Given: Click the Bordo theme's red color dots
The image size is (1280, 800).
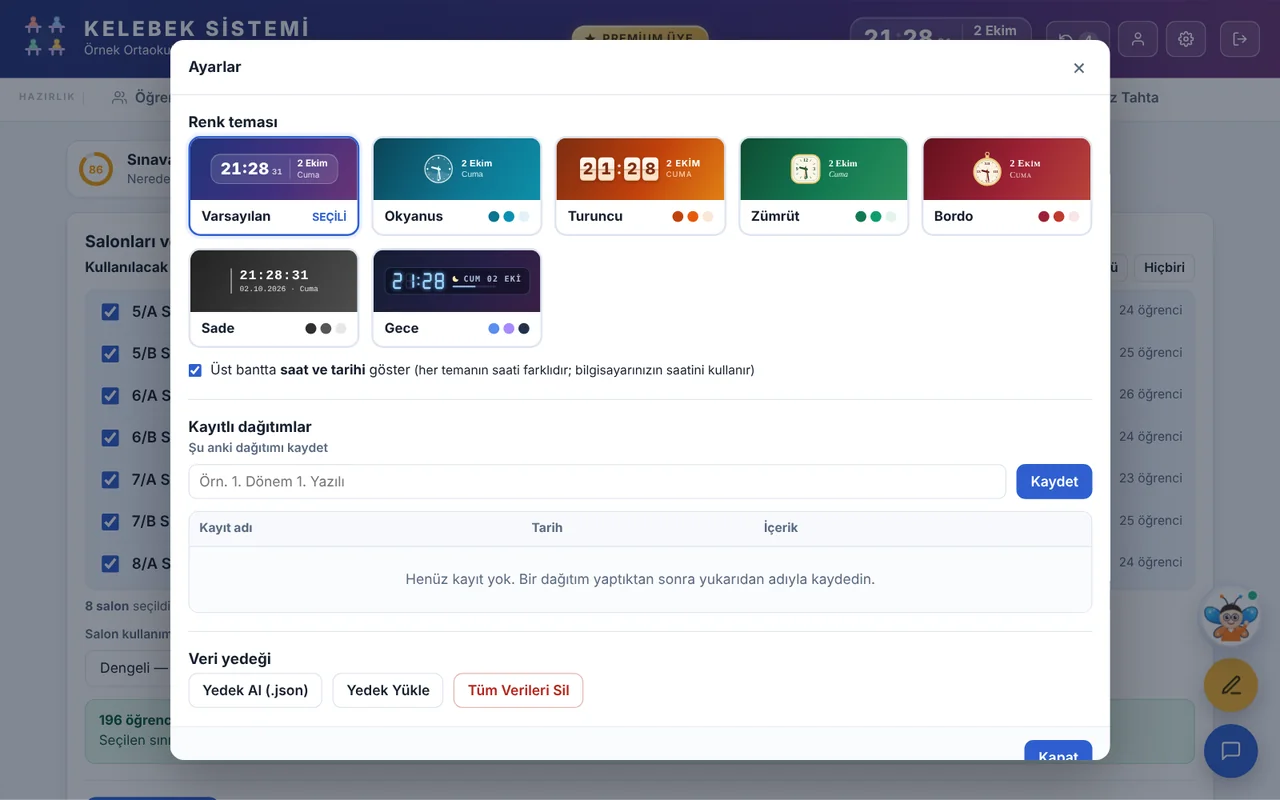Looking at the screenshot, I should point(1059,216).
